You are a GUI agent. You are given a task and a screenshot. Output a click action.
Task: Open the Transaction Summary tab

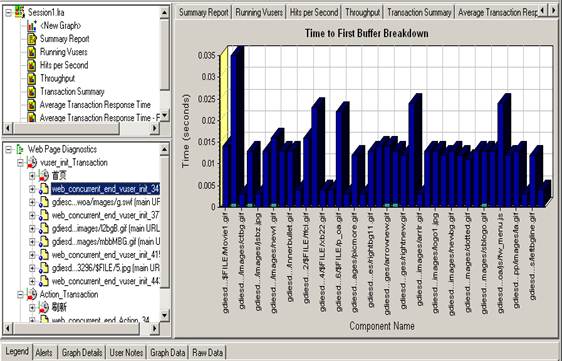click(x=419, y=13)
